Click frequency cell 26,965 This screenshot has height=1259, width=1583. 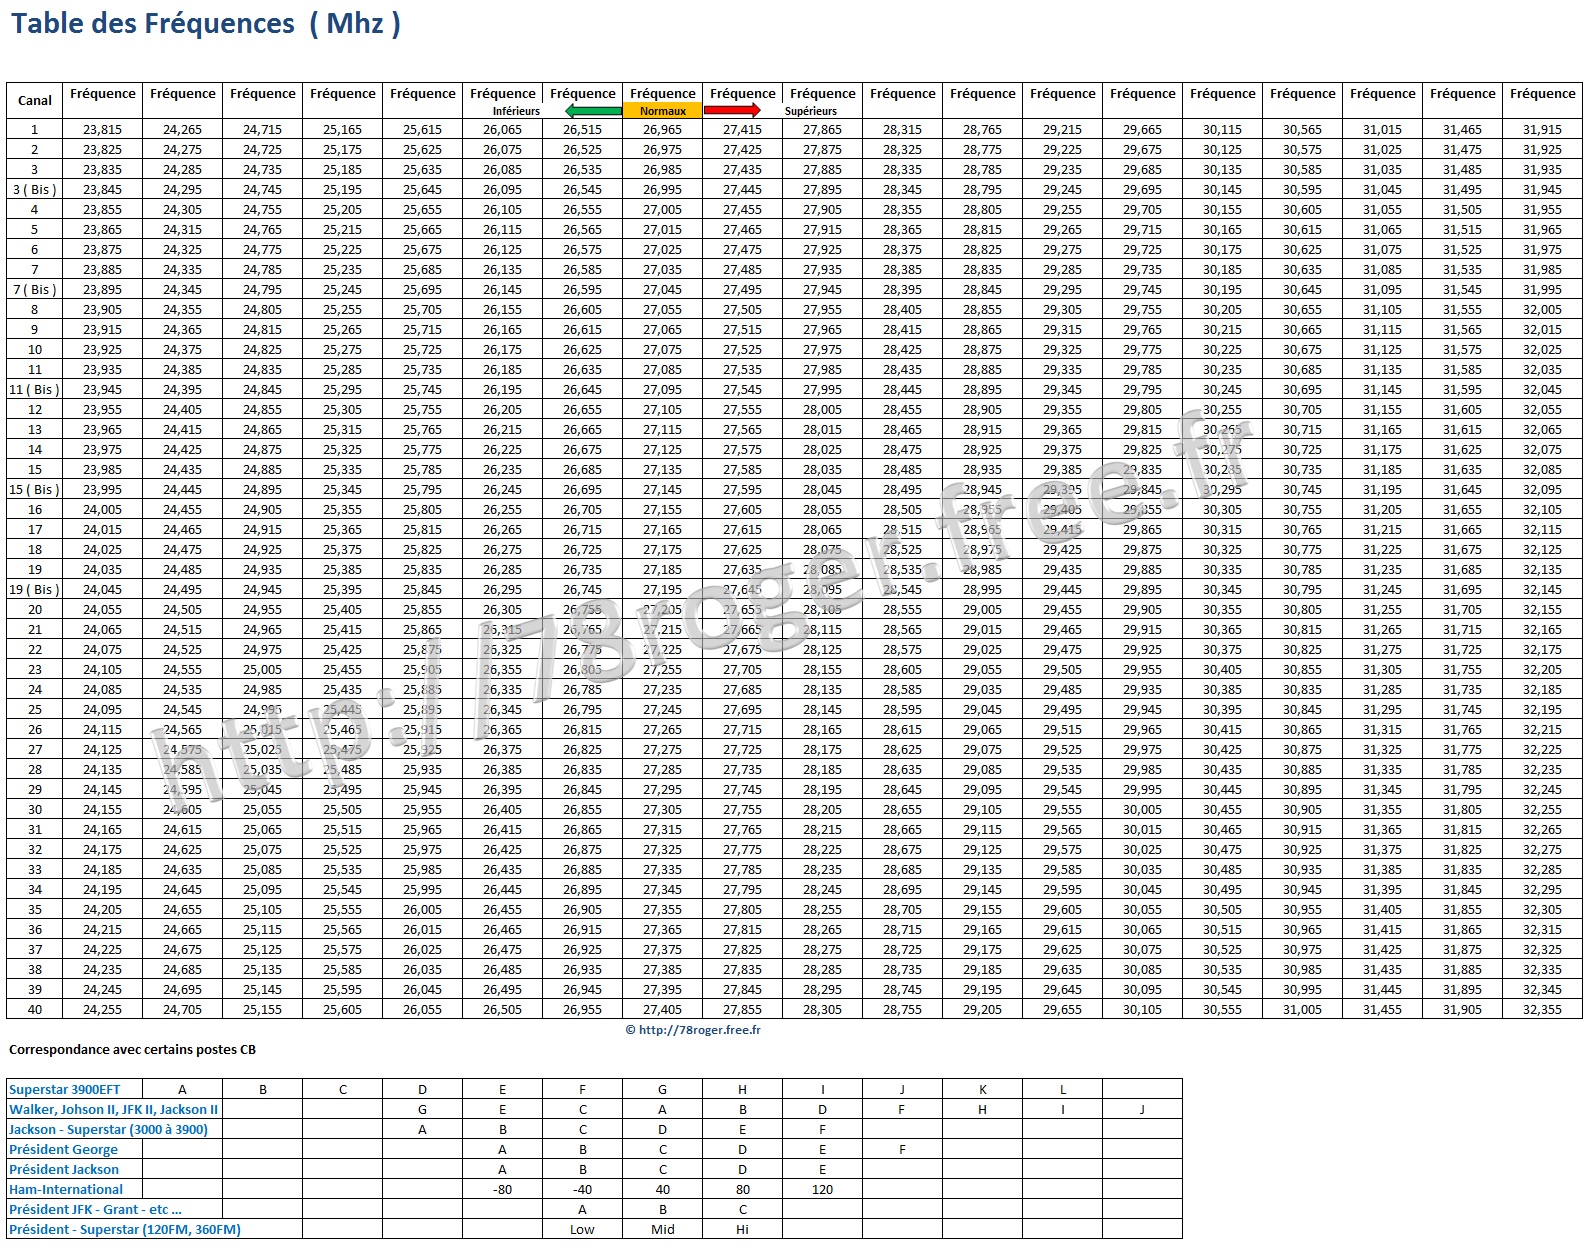coord(663,130)
